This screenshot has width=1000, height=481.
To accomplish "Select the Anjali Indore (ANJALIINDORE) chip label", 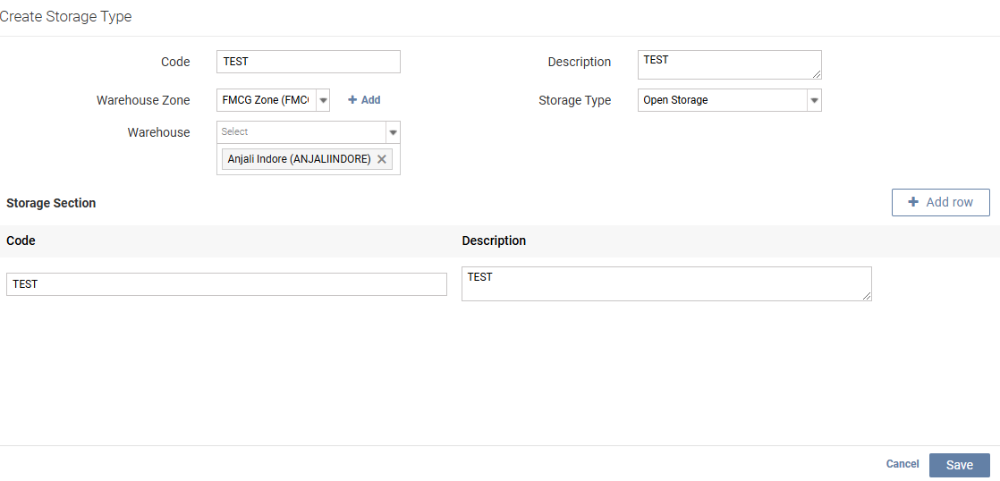I will click(299, 159).
